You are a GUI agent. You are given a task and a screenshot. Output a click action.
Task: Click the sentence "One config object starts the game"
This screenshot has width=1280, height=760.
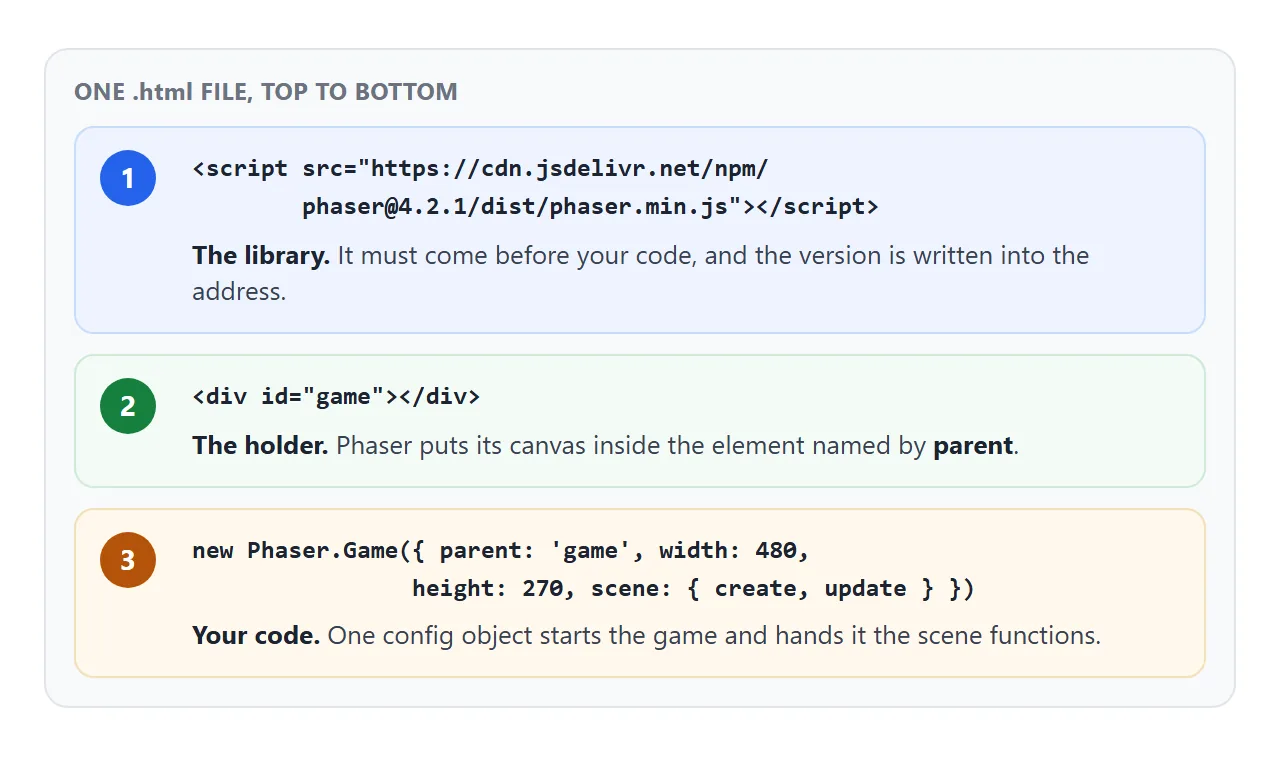714,635
